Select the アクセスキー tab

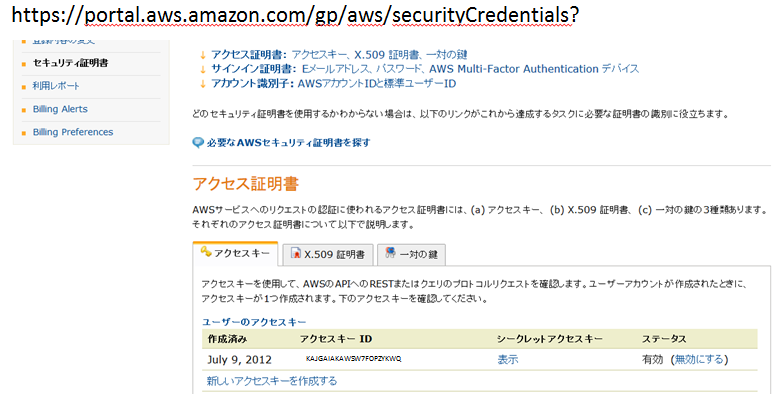click(235, 254)
